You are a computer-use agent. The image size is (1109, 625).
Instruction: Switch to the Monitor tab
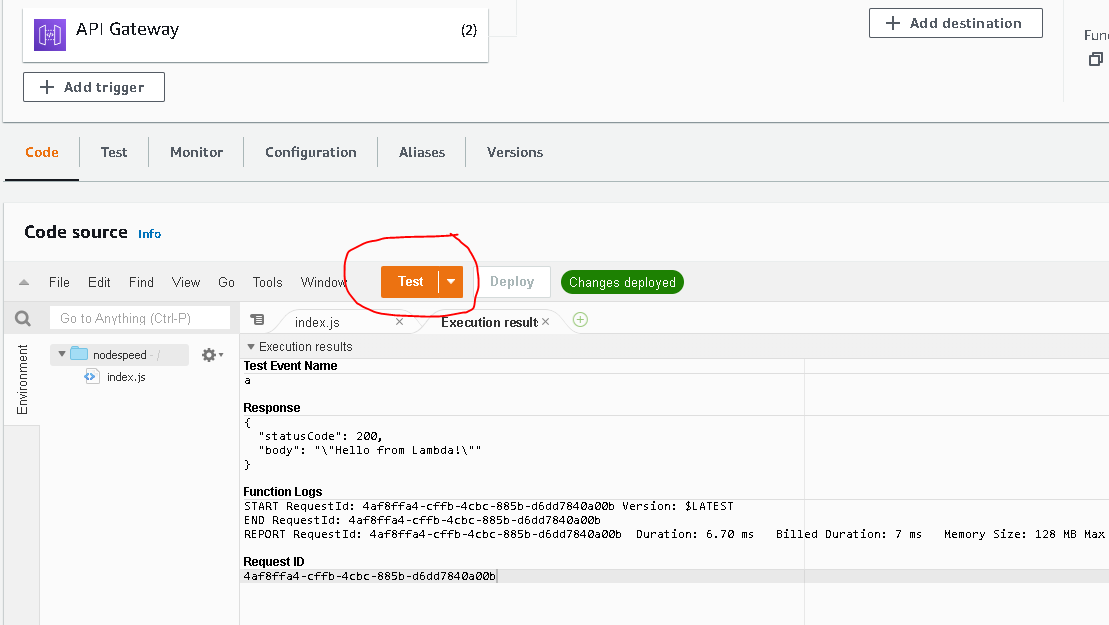click(196, 152)
